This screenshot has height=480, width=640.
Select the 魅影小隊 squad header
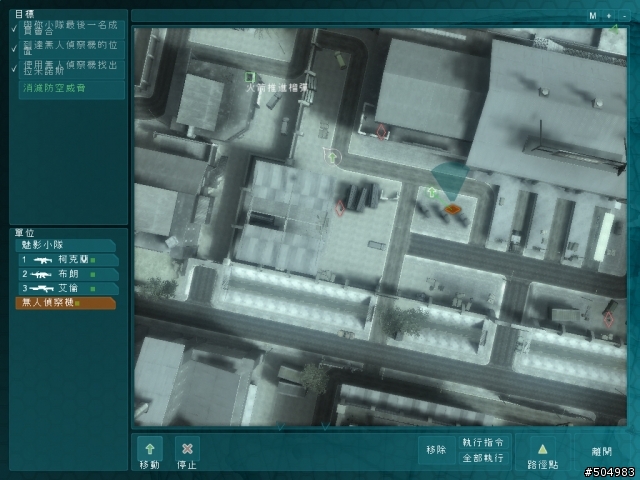pos(66,245)
